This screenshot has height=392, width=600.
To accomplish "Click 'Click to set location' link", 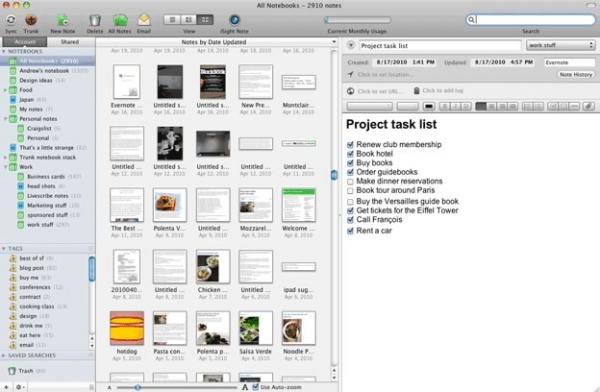I will (x=385, y=75).
